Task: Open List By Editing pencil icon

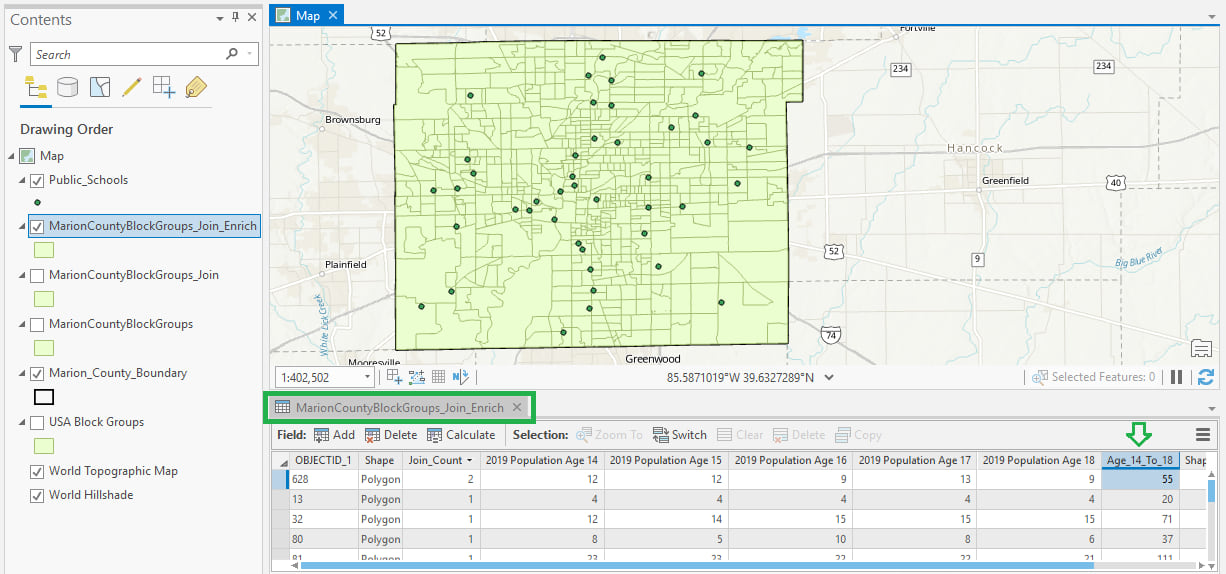Action: [131, 88]
